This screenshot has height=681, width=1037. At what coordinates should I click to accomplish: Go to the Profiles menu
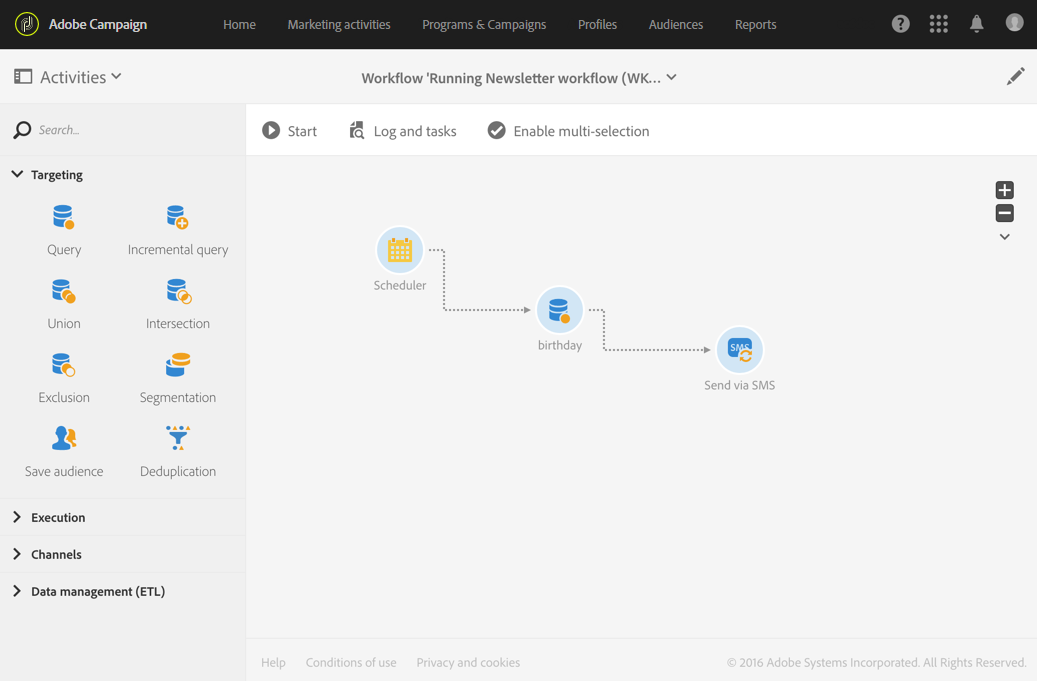(597, 24)
